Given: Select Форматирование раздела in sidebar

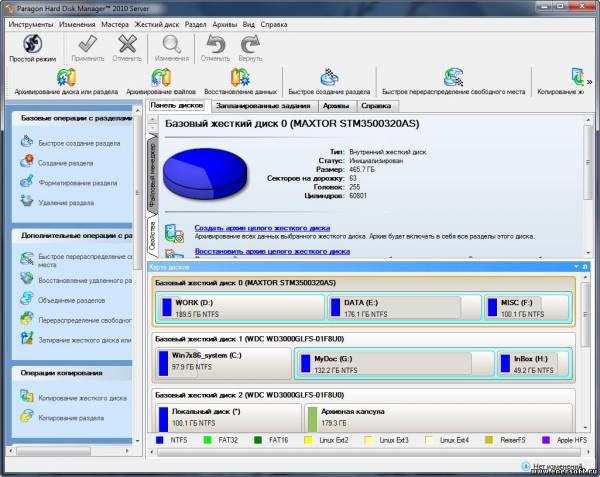Looking at the screenshot, I should pos(69,182).
